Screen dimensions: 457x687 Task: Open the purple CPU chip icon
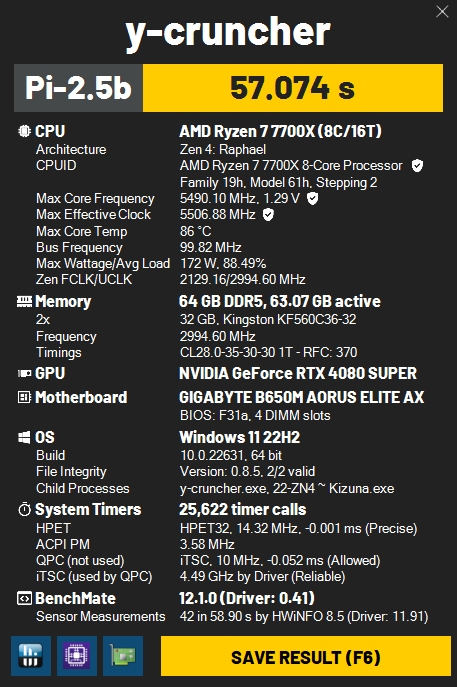click(x=77, y=656)
